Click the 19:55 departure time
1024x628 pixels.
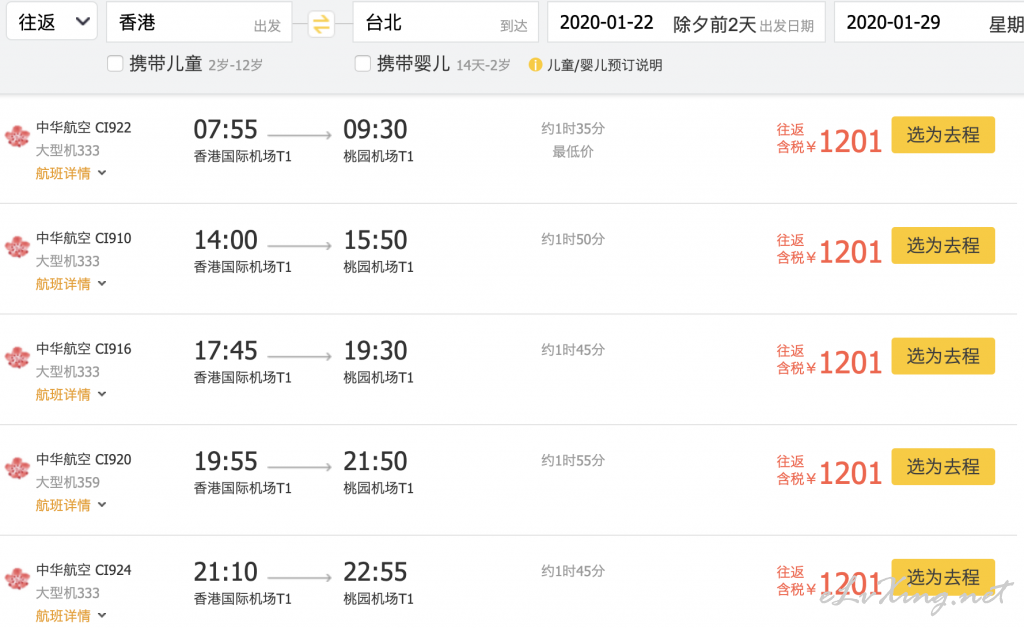[226, 462]
